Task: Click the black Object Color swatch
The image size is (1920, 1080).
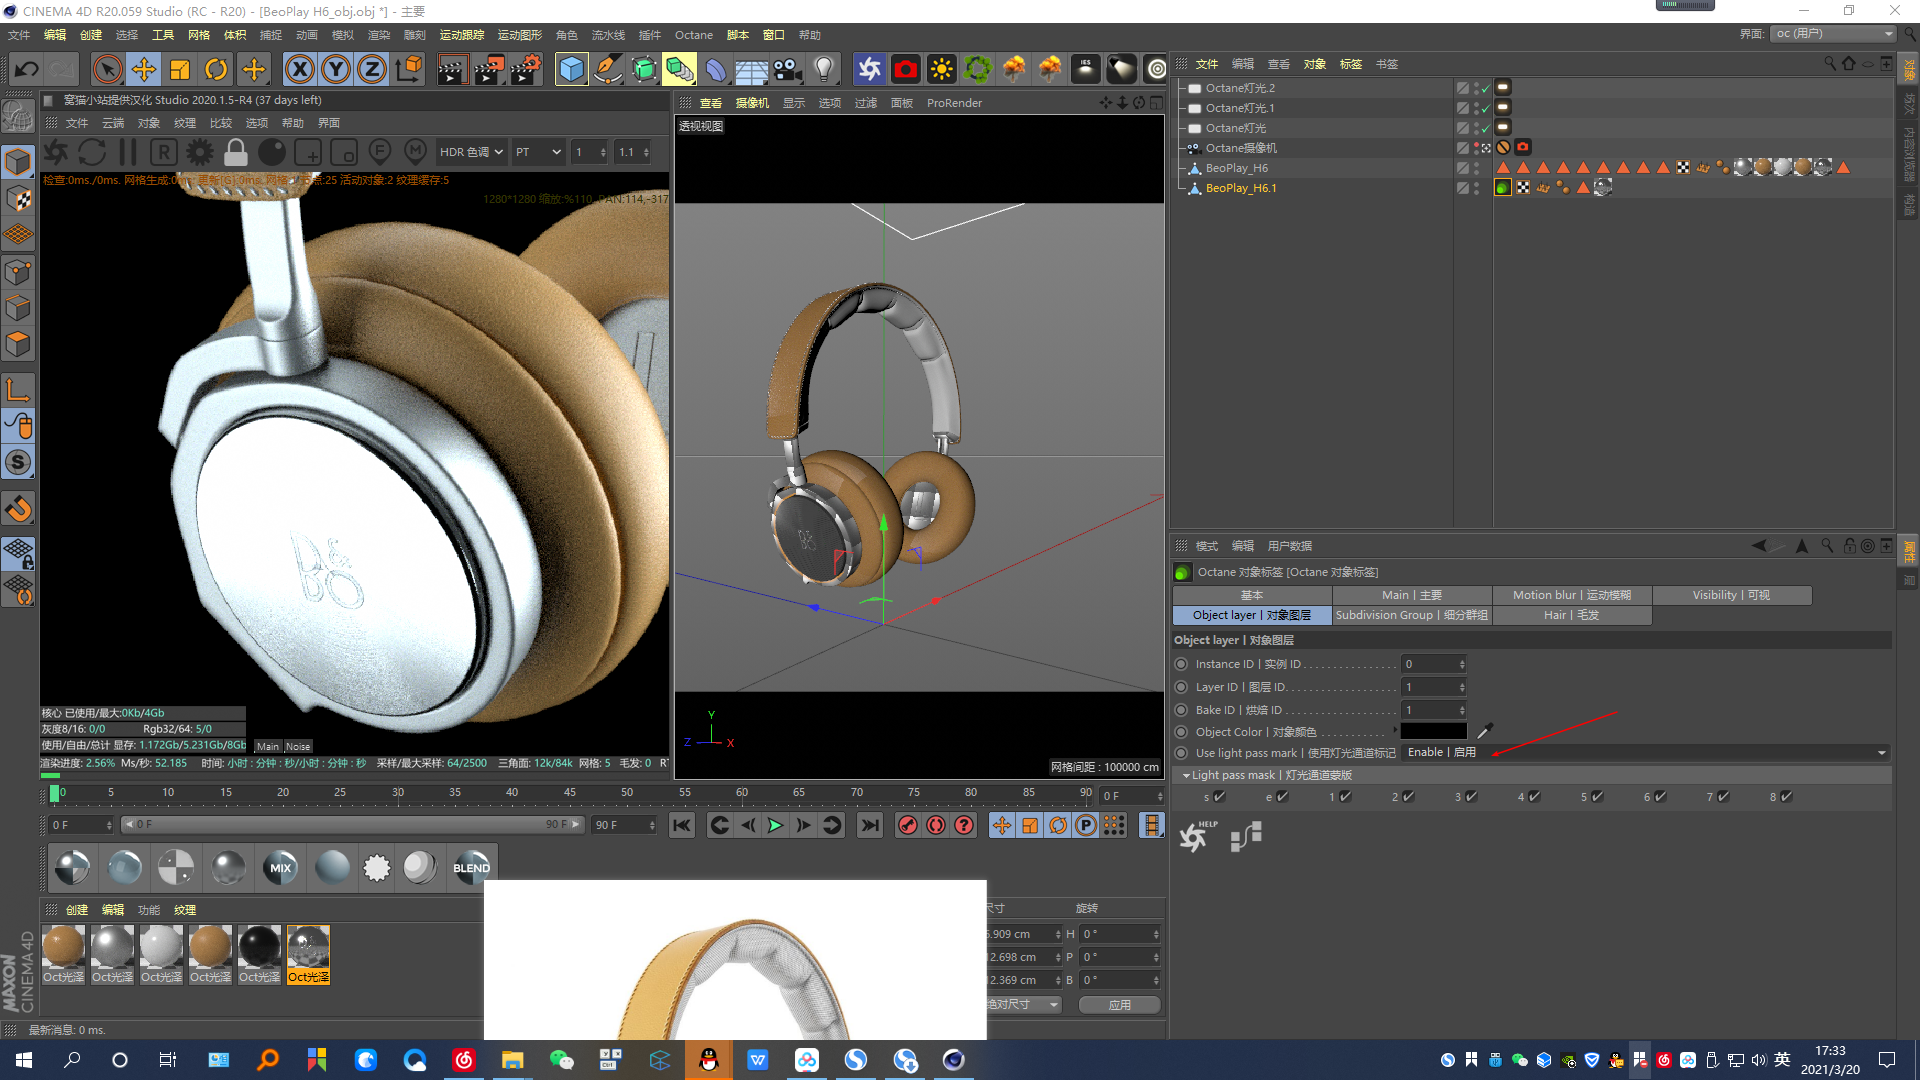Action: point(1433,731)
